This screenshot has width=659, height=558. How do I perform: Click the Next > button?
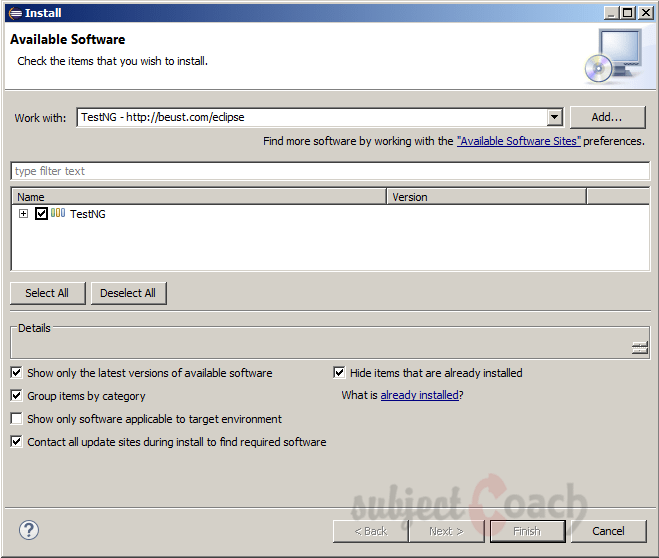(x=447, y=531)
